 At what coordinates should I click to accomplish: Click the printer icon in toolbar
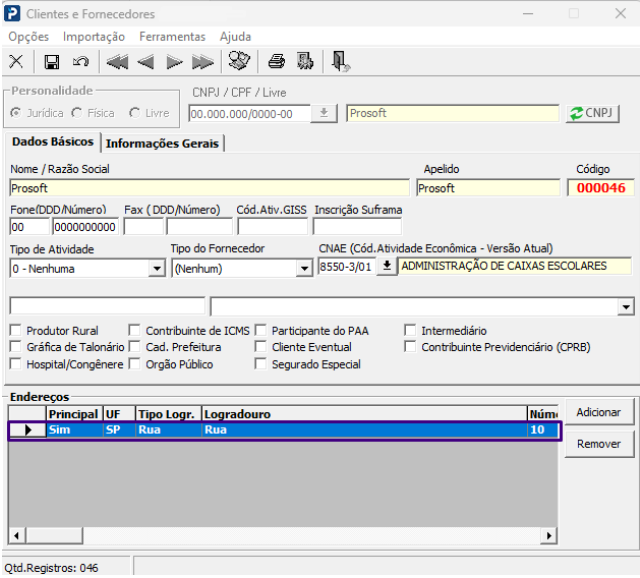276,62
